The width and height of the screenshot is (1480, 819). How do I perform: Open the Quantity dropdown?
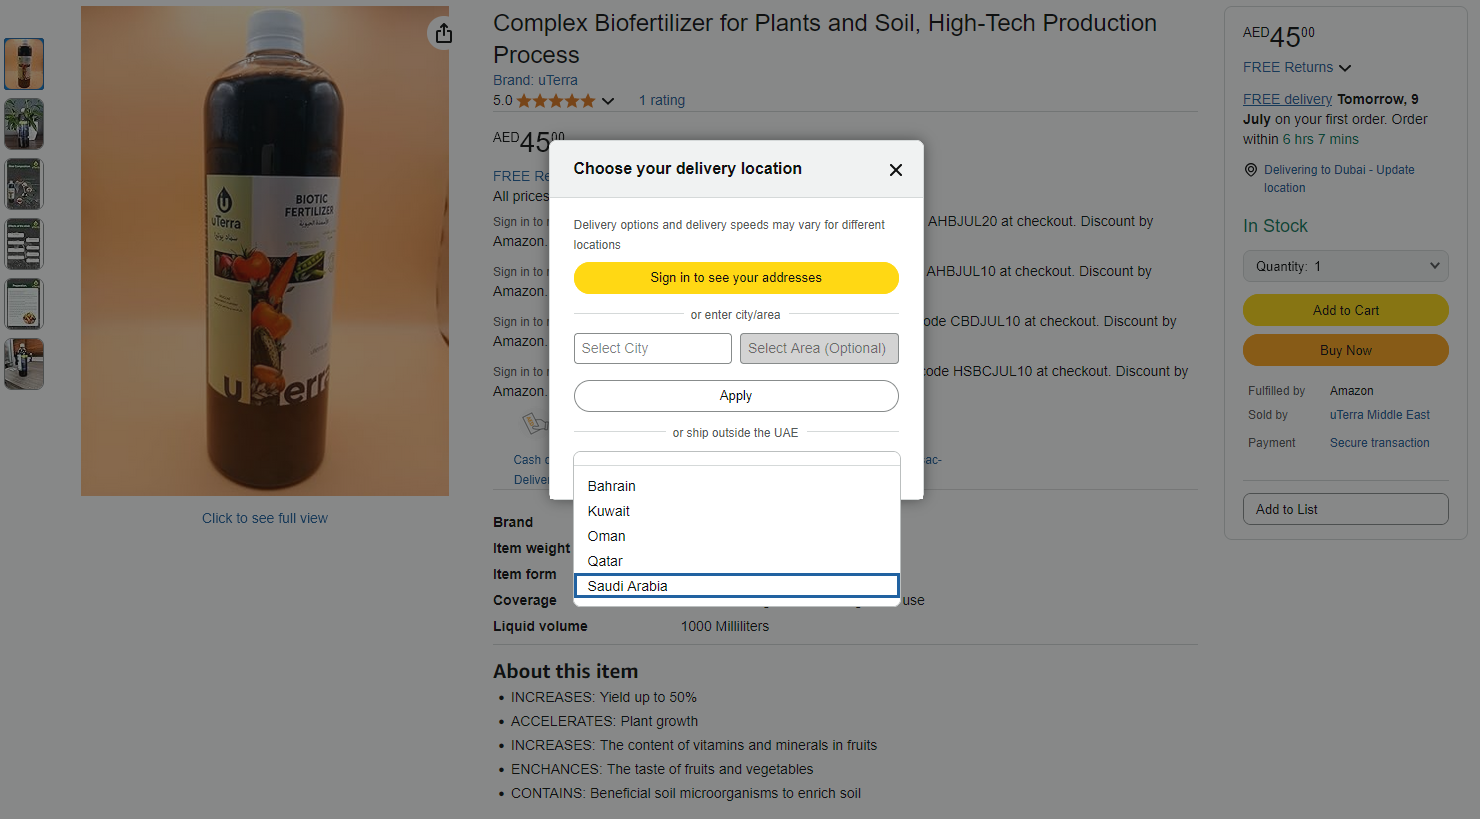click(x=1346, y=266)
